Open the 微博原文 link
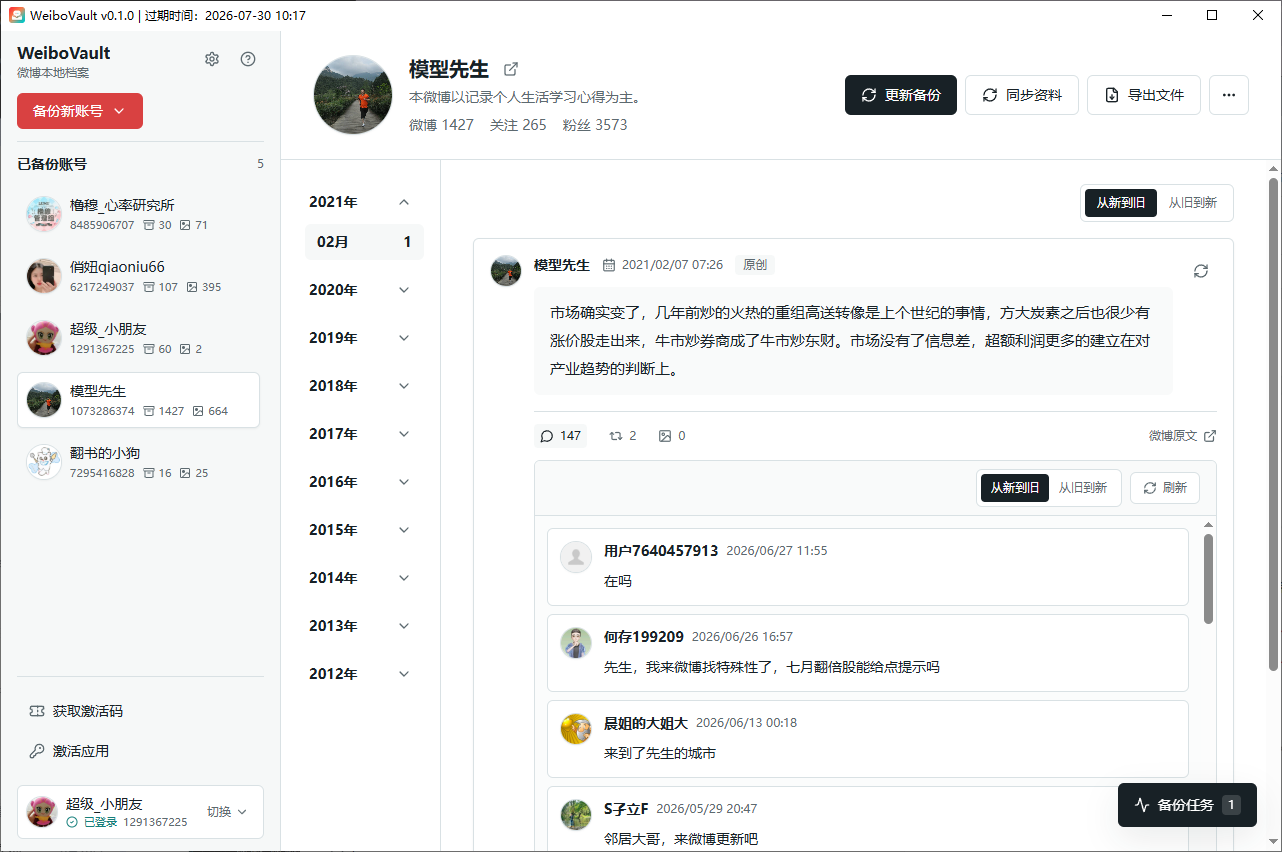 point(1182,436)
